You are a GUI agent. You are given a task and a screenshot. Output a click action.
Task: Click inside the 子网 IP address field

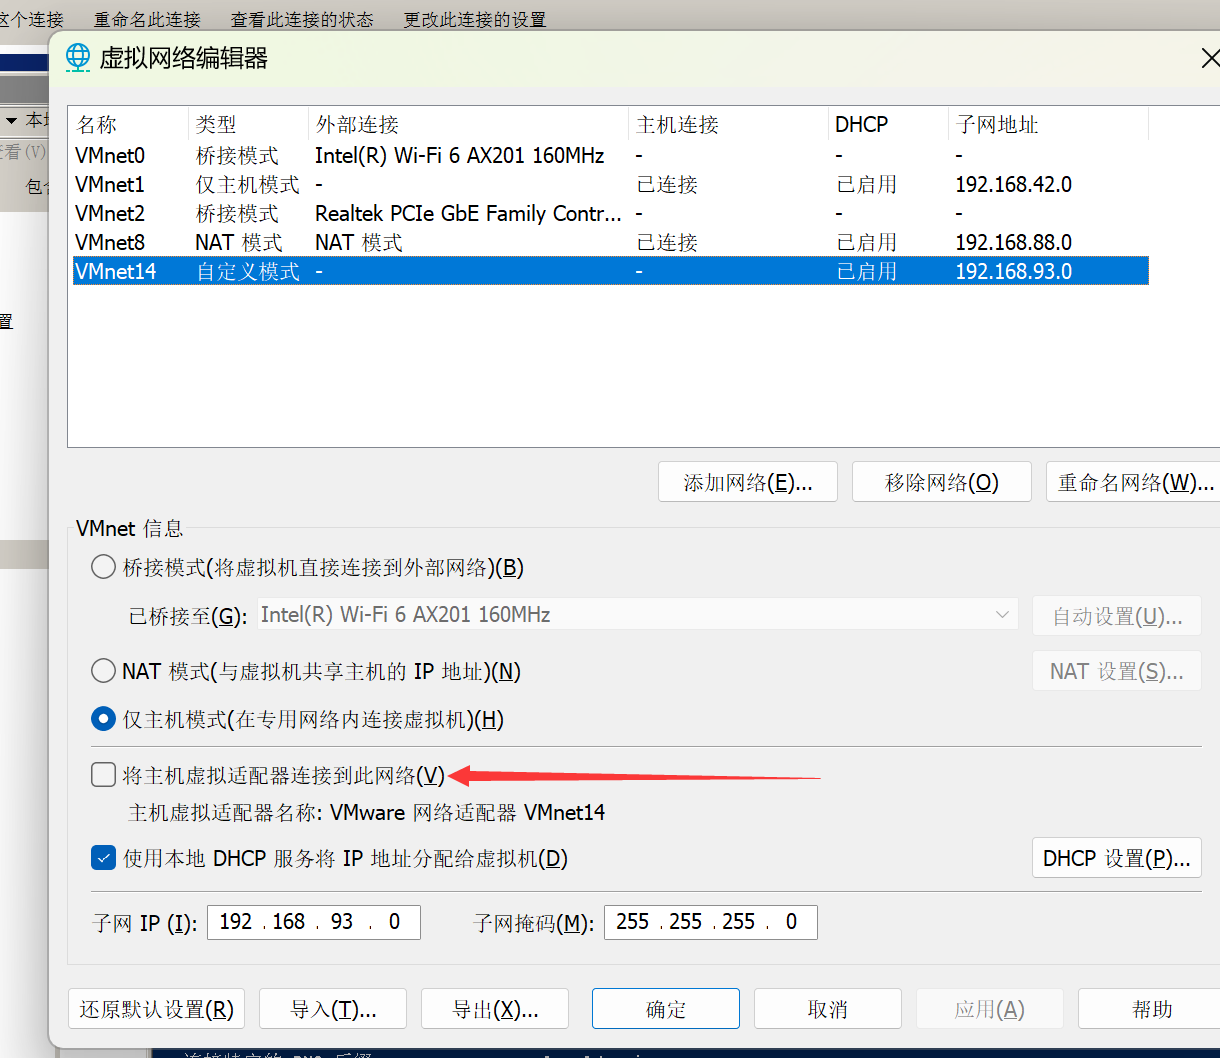(313, 922)
